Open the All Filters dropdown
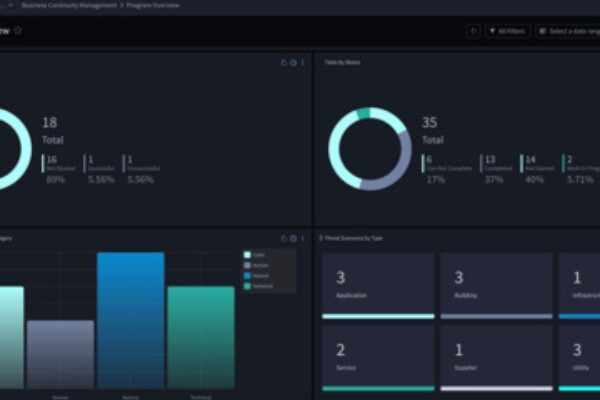The width and height of the screenshot is (600, 400). point(508,31)
